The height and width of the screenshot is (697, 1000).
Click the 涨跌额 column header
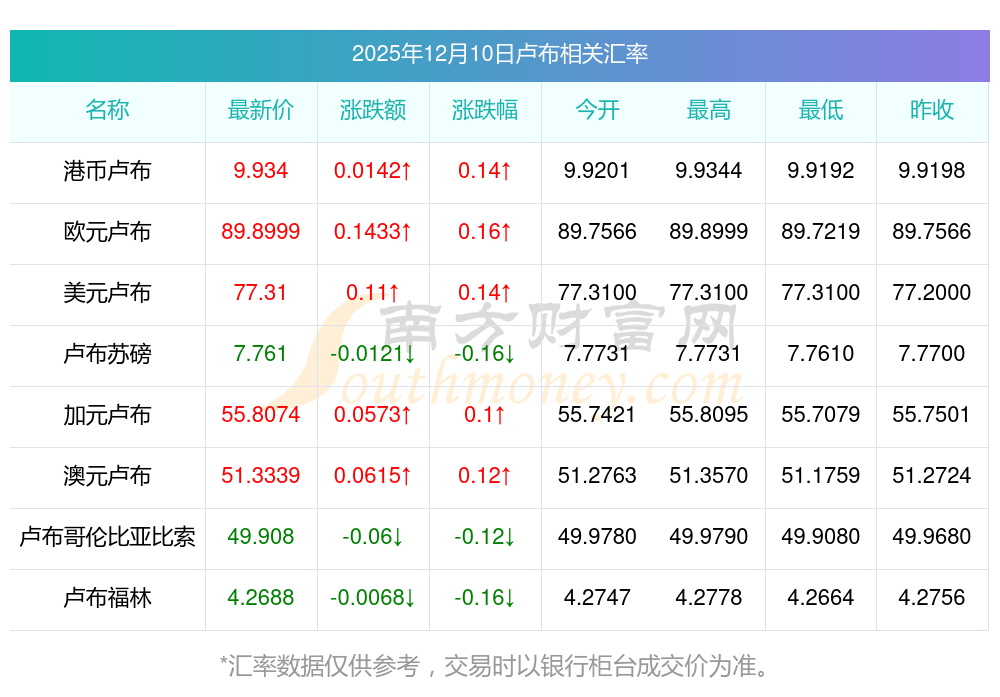(x=373, y=110)
